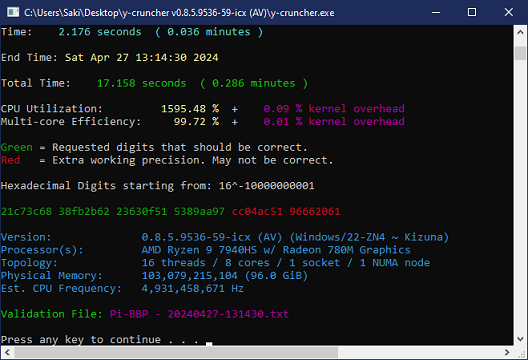
Task: Click the vertical scrollbar thumb
Action: (x=520, y=53)
